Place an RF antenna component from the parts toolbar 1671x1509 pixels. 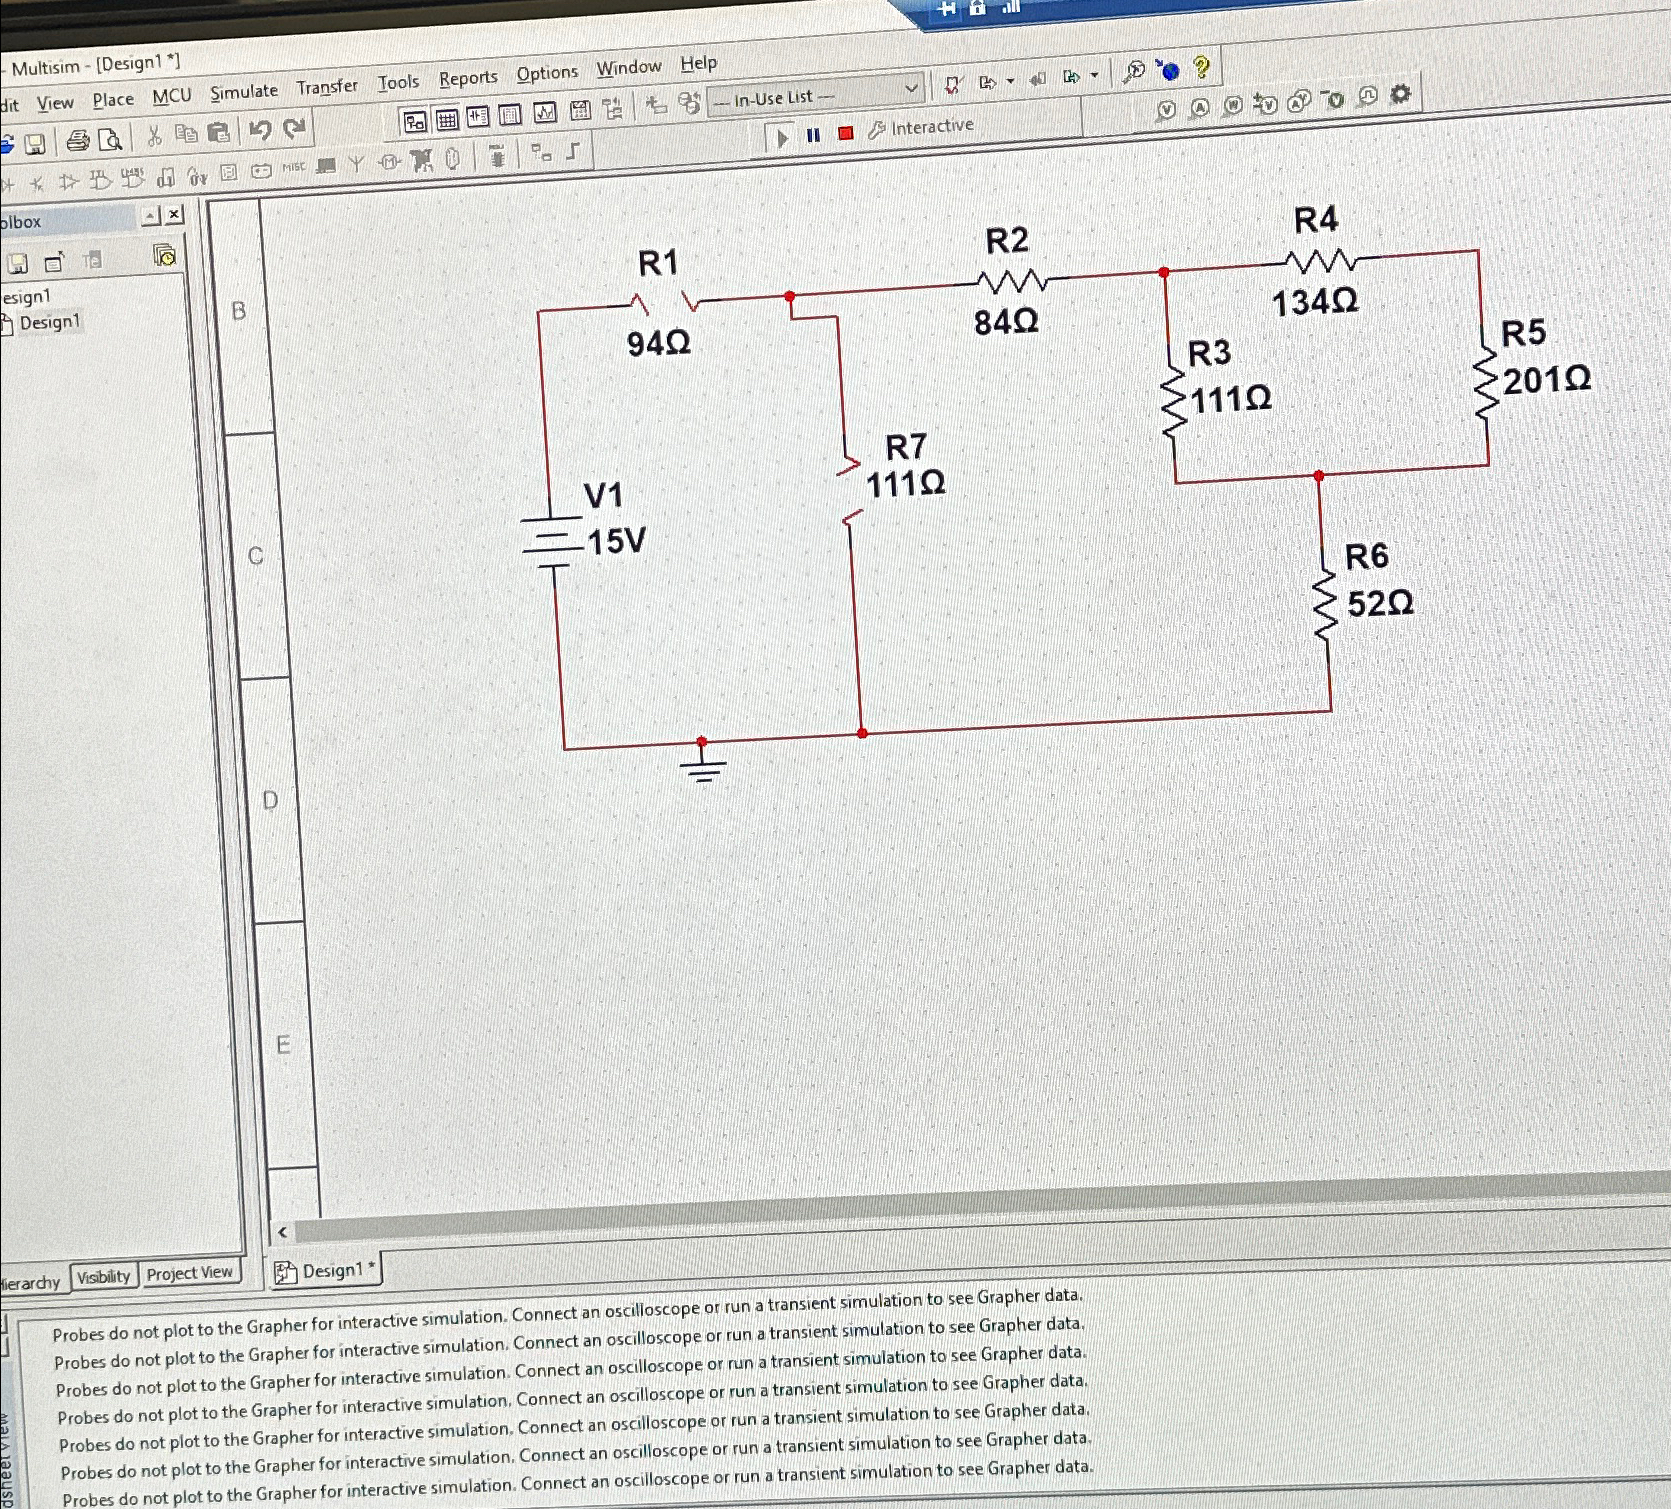click(356, 163)
